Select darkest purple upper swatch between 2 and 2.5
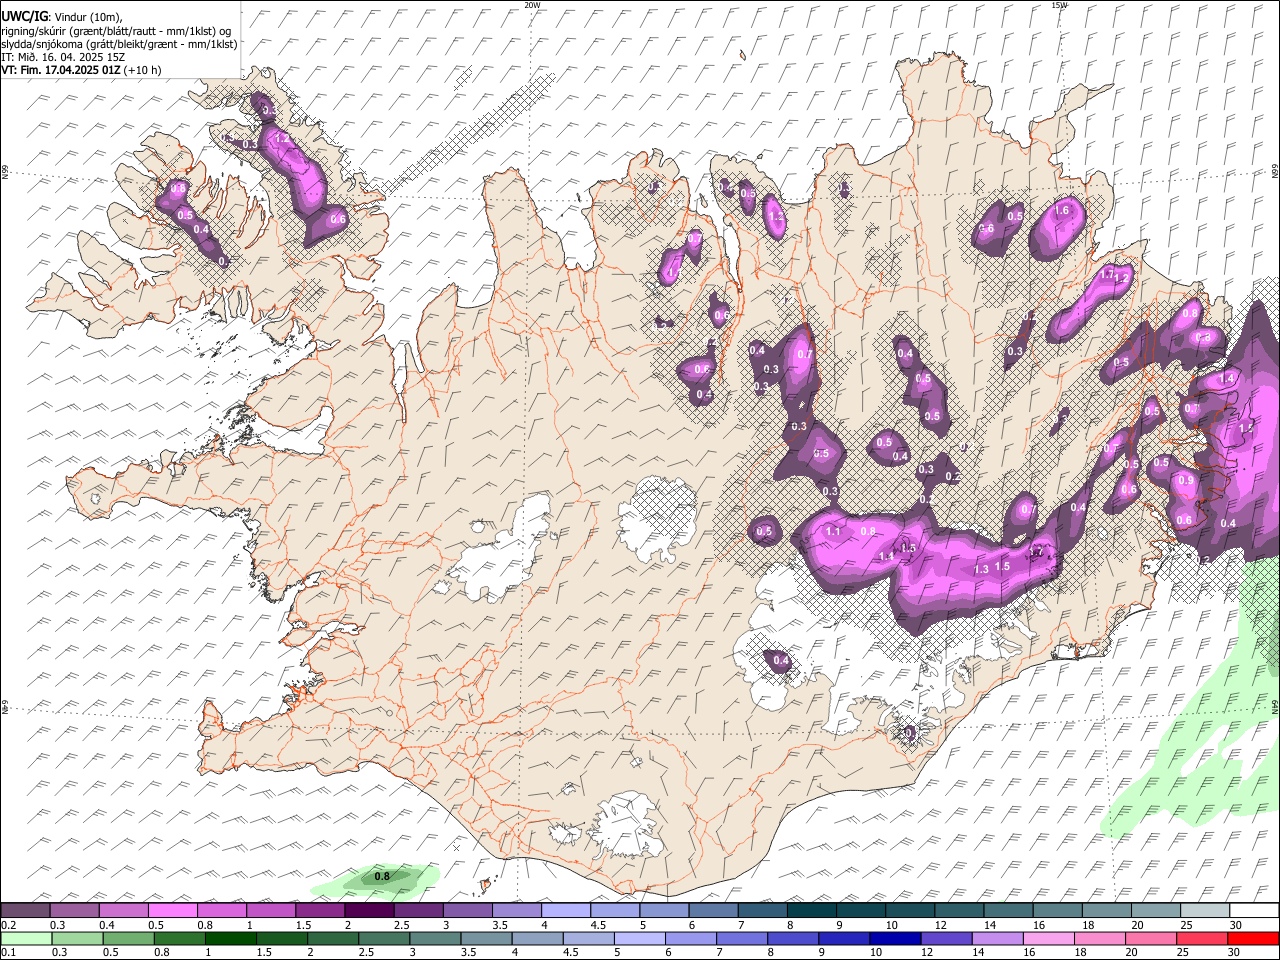This screenshot has height=960, width=1280. (x=369, y=910)
